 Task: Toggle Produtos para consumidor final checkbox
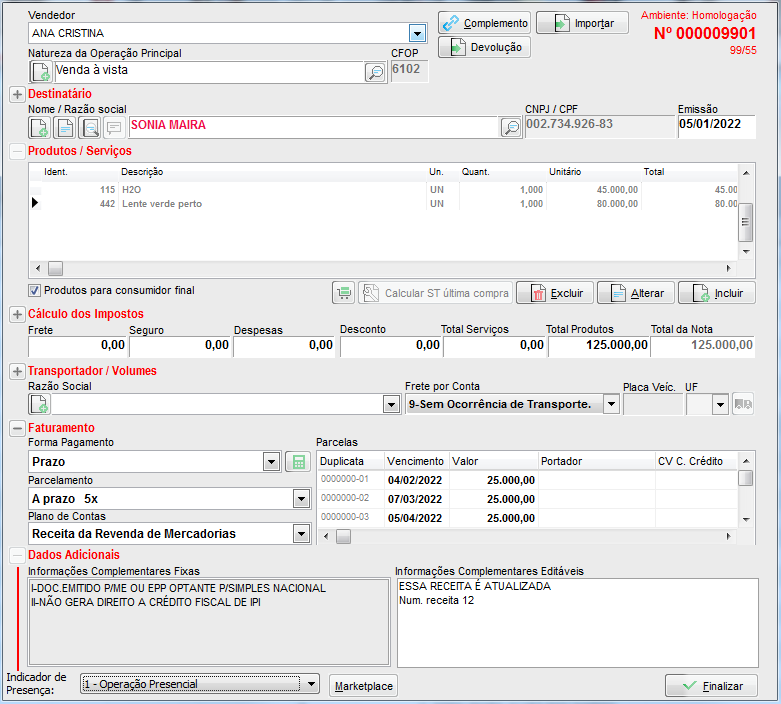(35, 291)
